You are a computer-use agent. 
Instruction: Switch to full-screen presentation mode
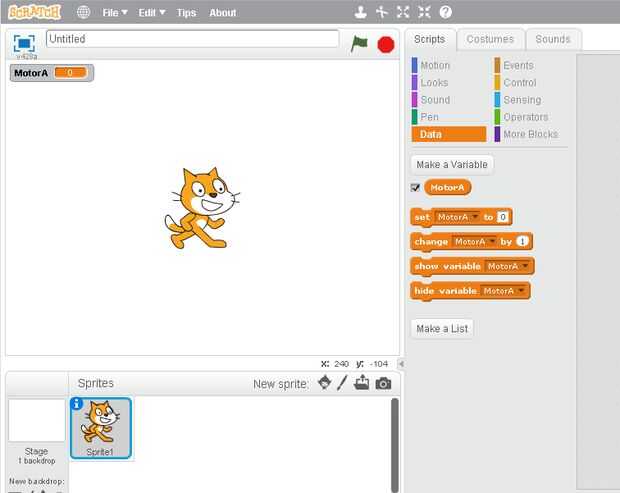(x=24, y=43)
